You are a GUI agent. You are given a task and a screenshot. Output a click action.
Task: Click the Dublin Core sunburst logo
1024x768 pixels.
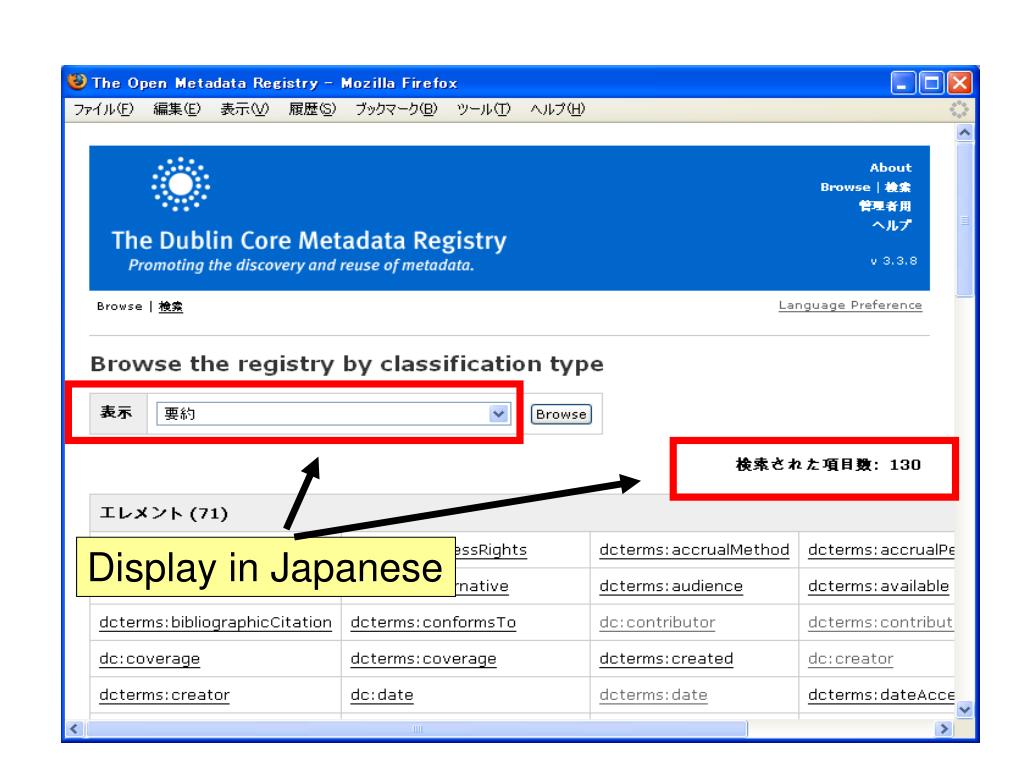(x=181, y=184)
